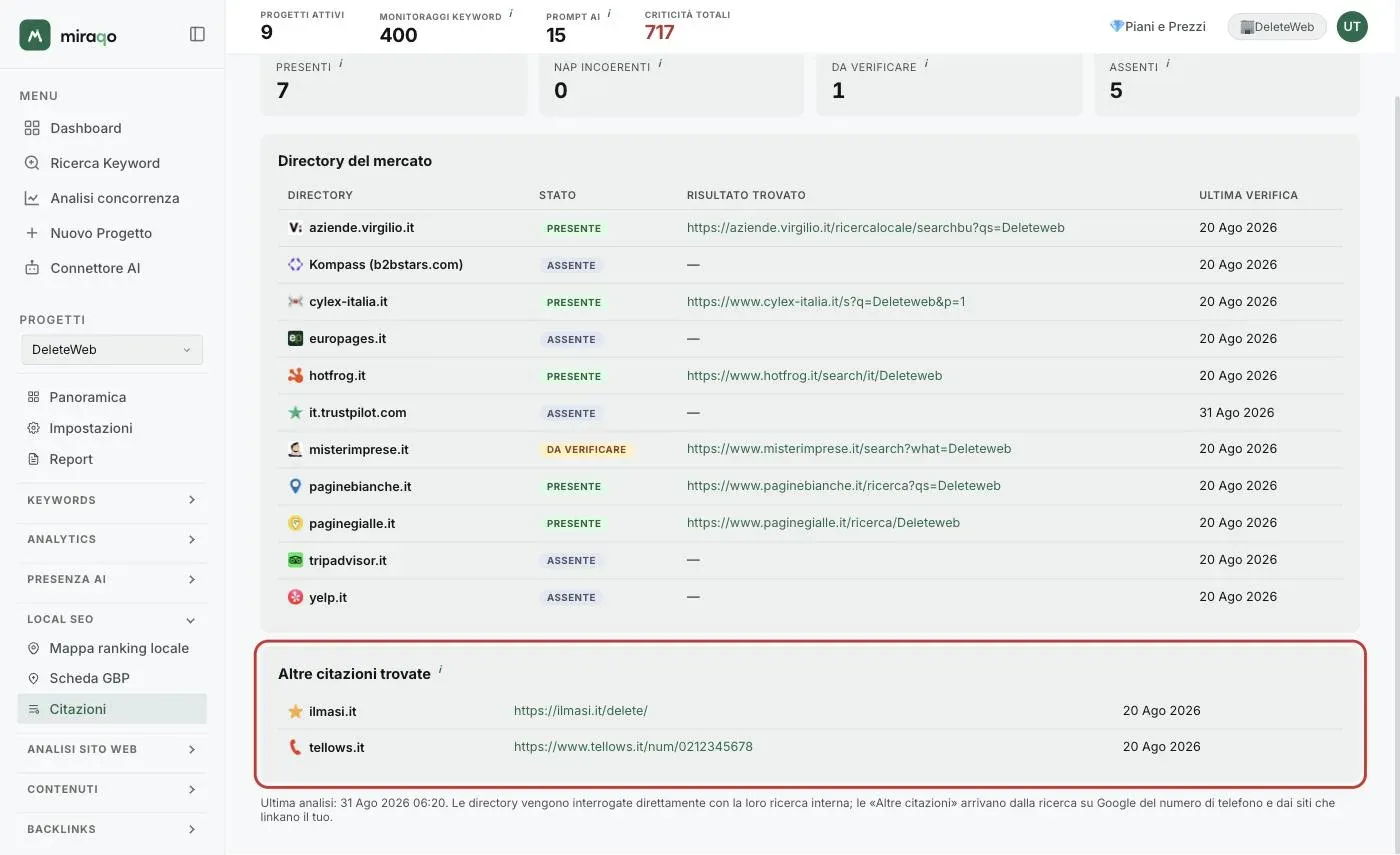This screenshot has height=855, width=1400.
Task: Click the tripadvisor.it favicon
Action: (x=295, y=561)
